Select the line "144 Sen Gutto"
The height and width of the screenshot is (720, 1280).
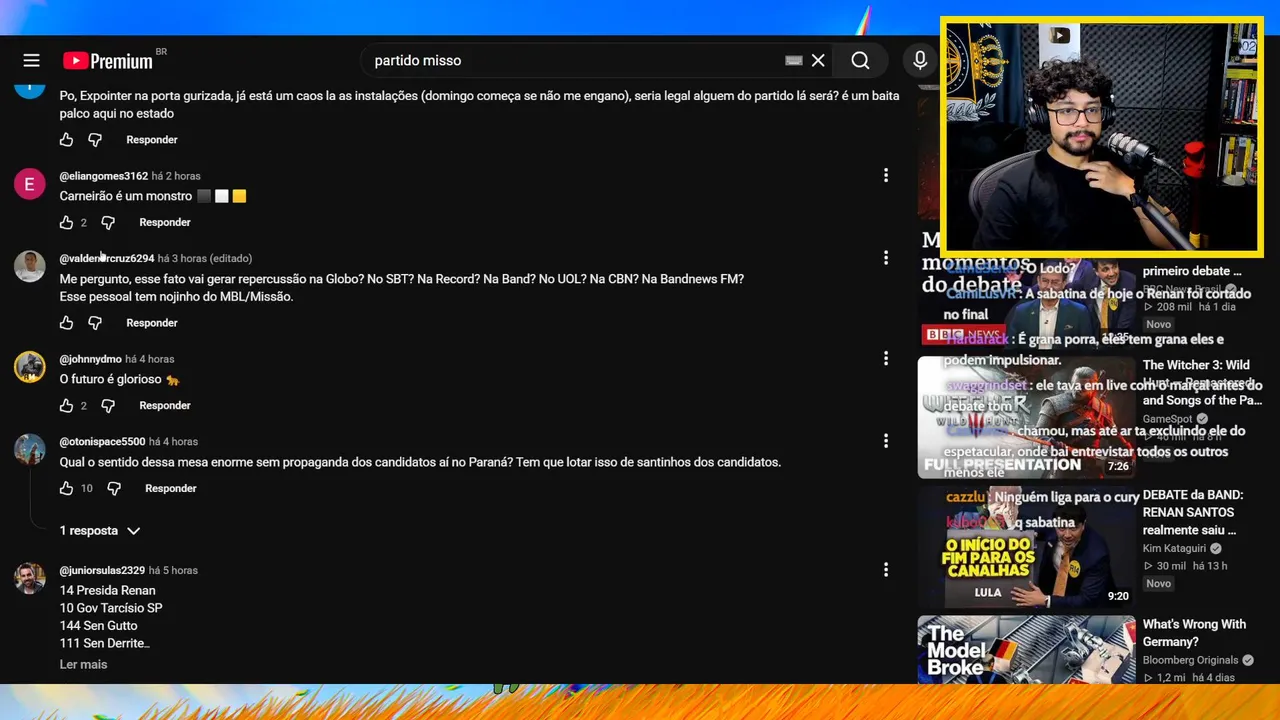(x=99, y=627)
